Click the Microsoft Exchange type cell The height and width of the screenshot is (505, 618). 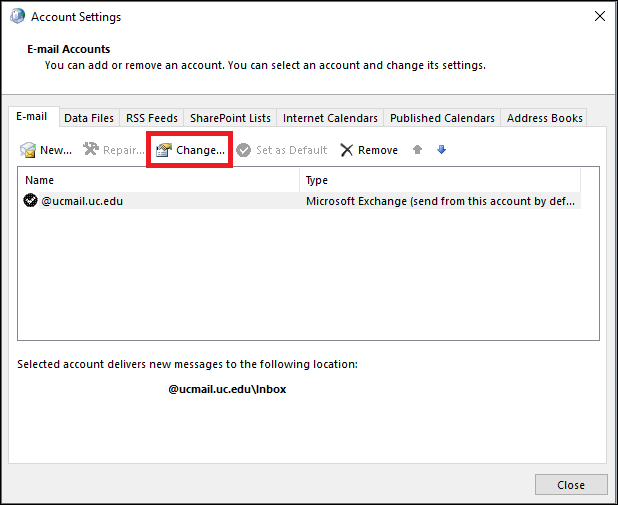440,201
